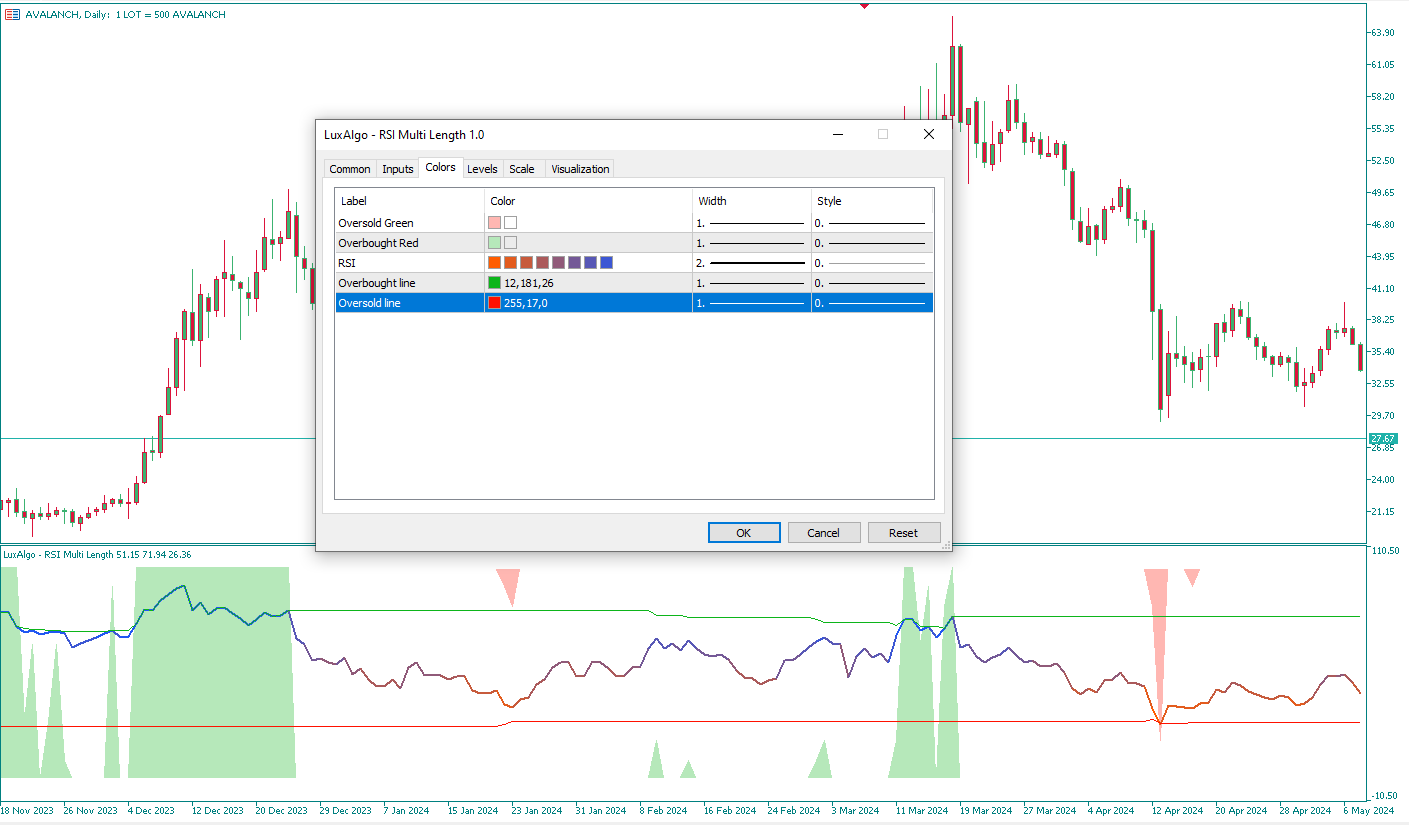Close the RSI Multi Length dialog

[x=928, y=134]
